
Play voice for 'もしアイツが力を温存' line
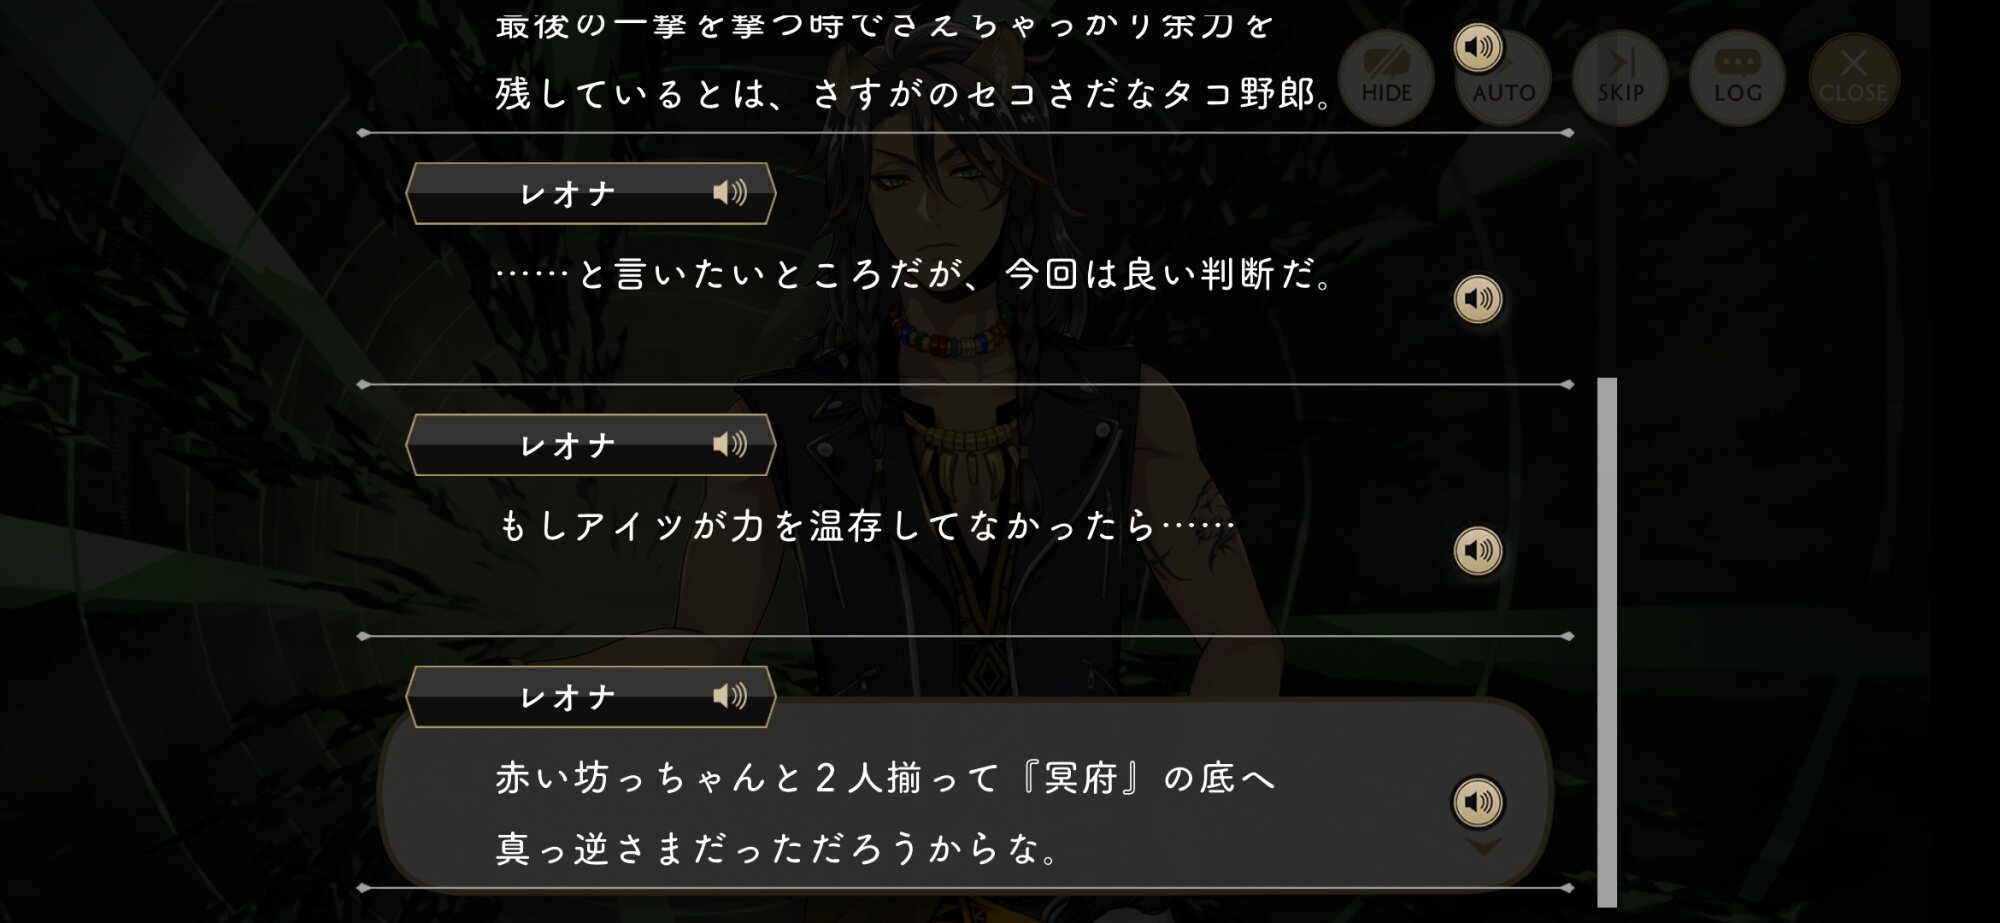coord(1478,550)
